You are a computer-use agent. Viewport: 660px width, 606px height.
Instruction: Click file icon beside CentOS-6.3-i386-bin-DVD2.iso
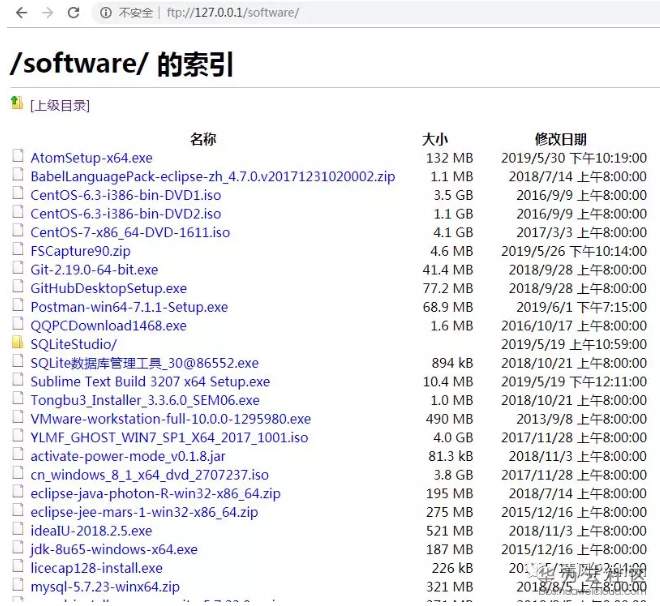click(17, 212)
